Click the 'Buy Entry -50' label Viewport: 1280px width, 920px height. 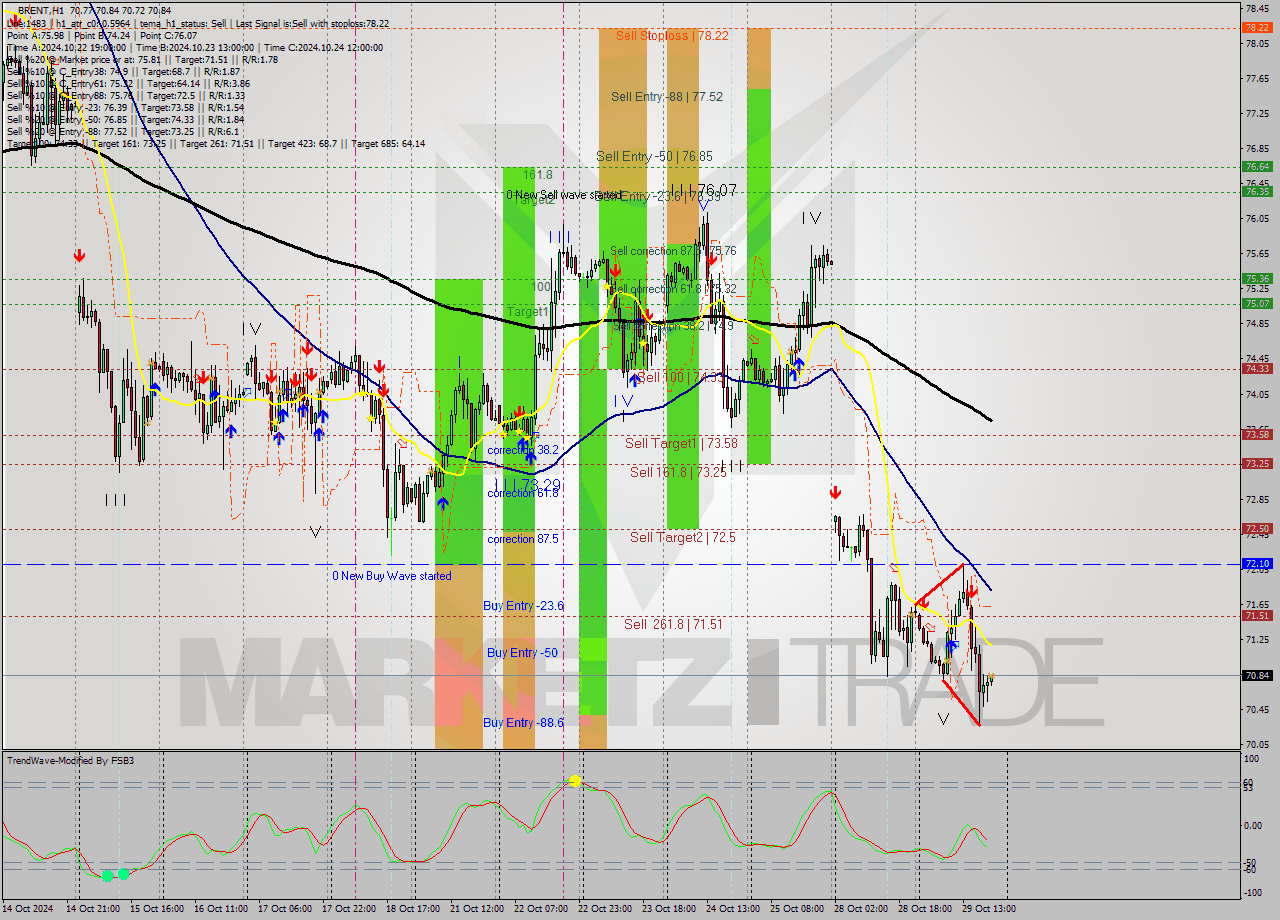[x=522, y=652]
